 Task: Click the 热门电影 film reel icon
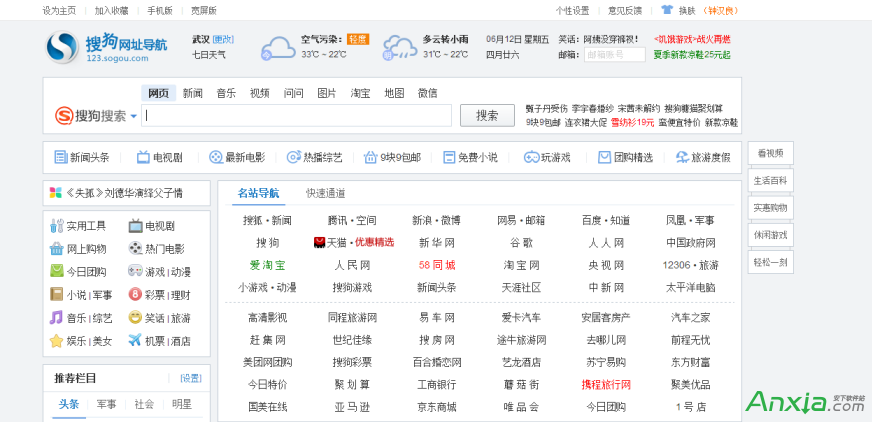point(135,249)
